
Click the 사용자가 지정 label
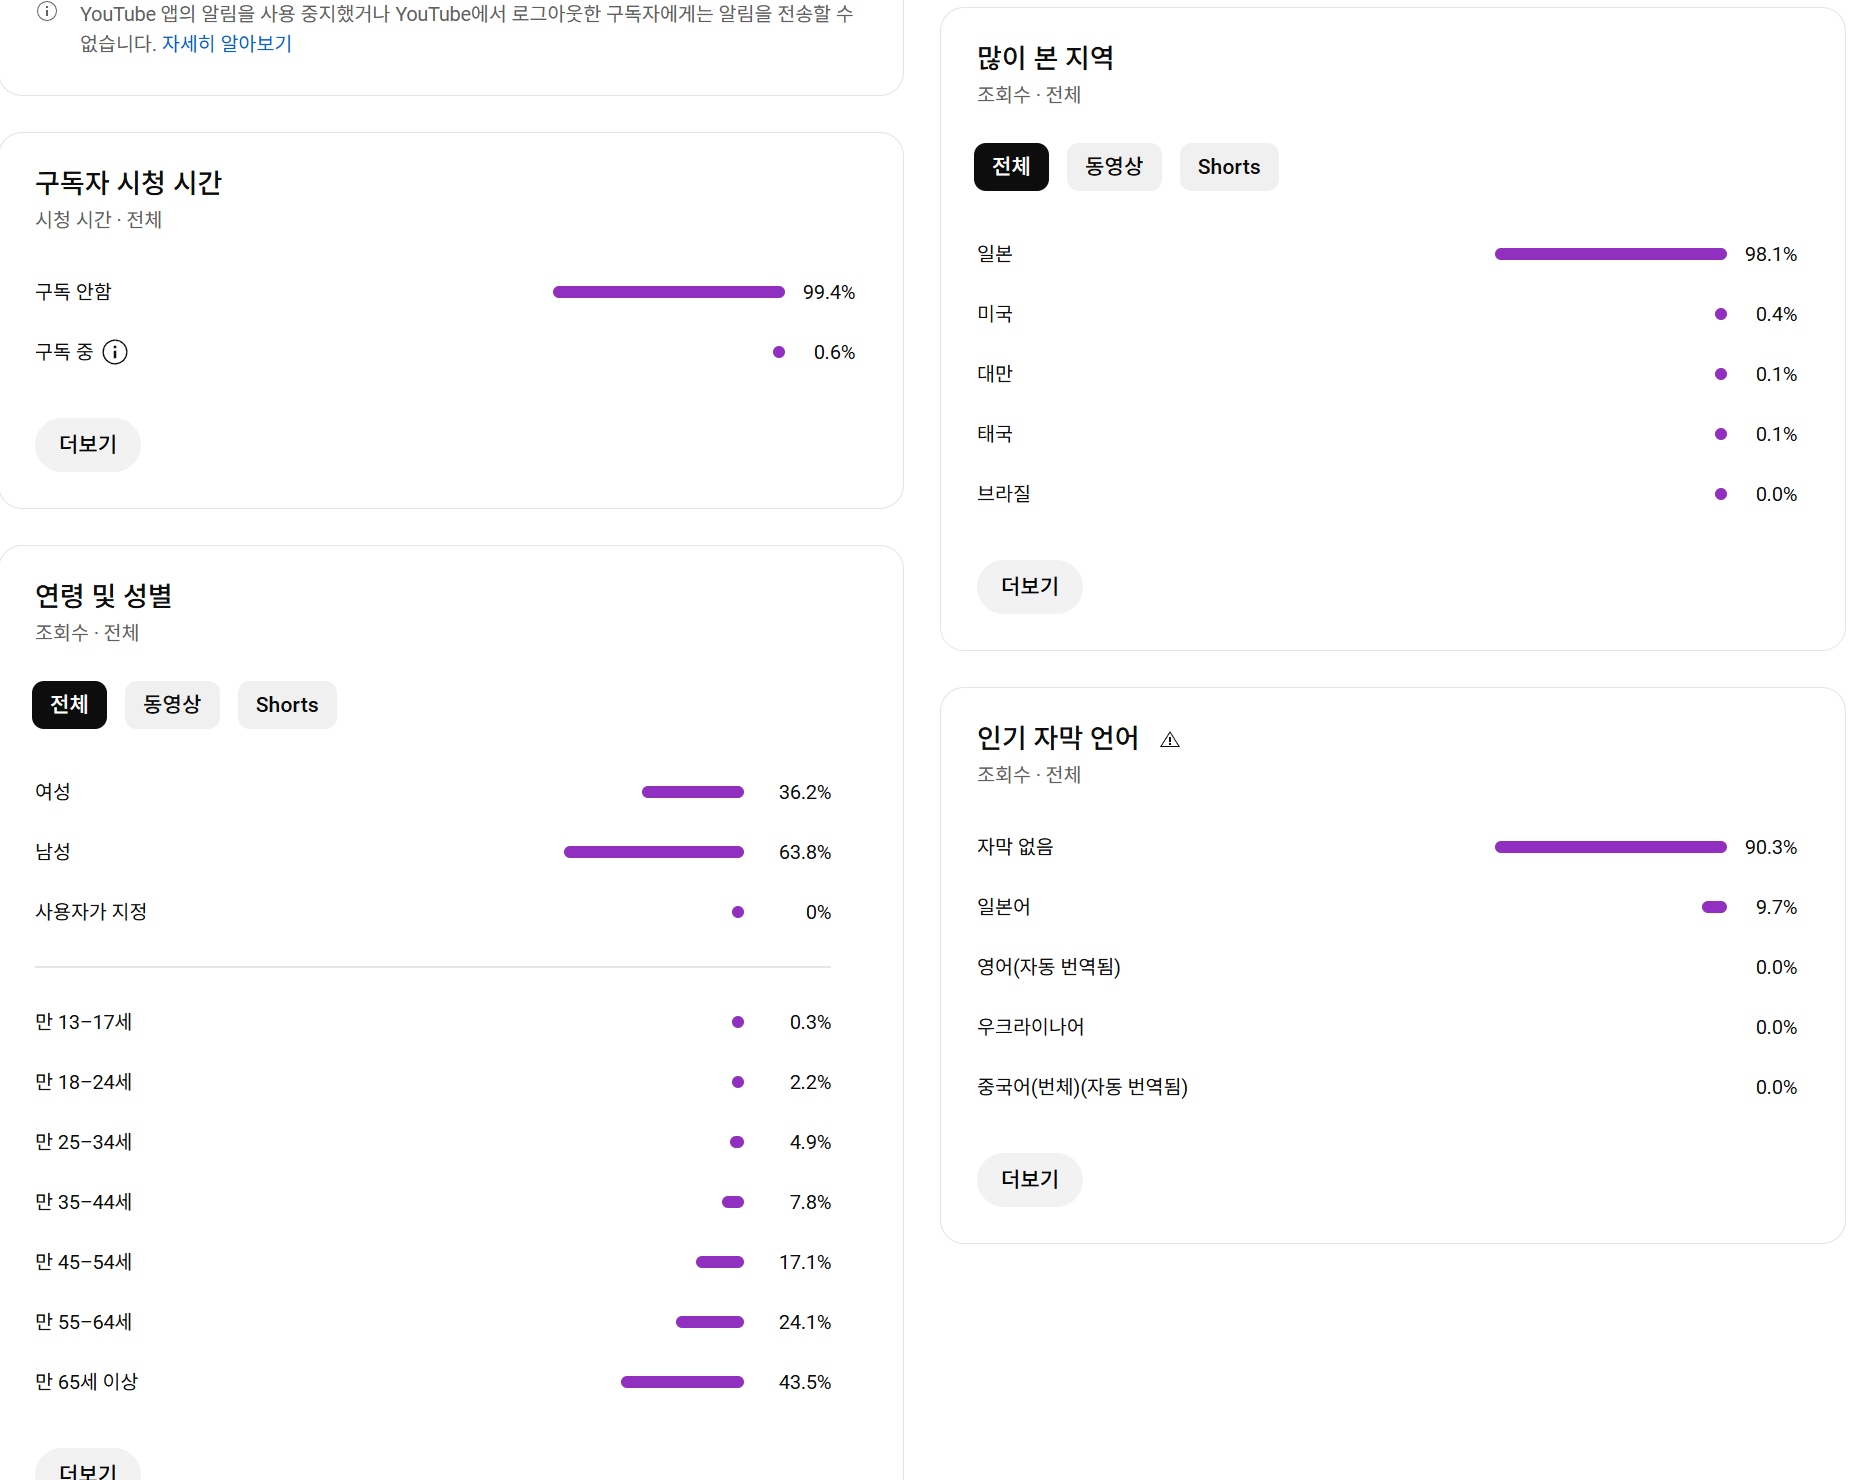pyautogui.click(x=91, y=912)
